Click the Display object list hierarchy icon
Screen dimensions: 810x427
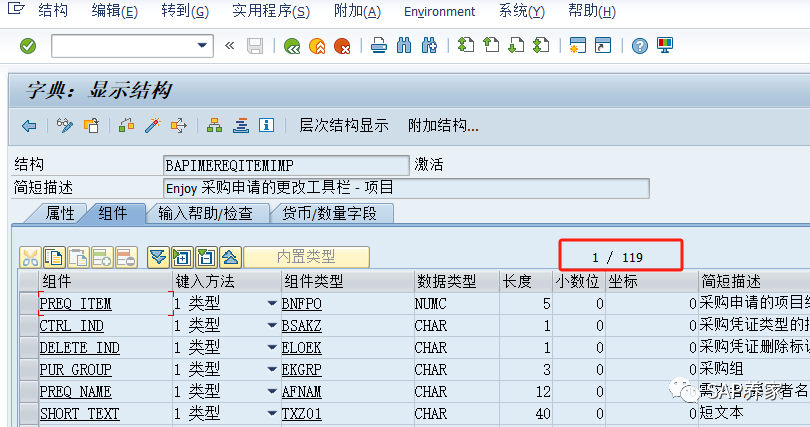[215, 125]
